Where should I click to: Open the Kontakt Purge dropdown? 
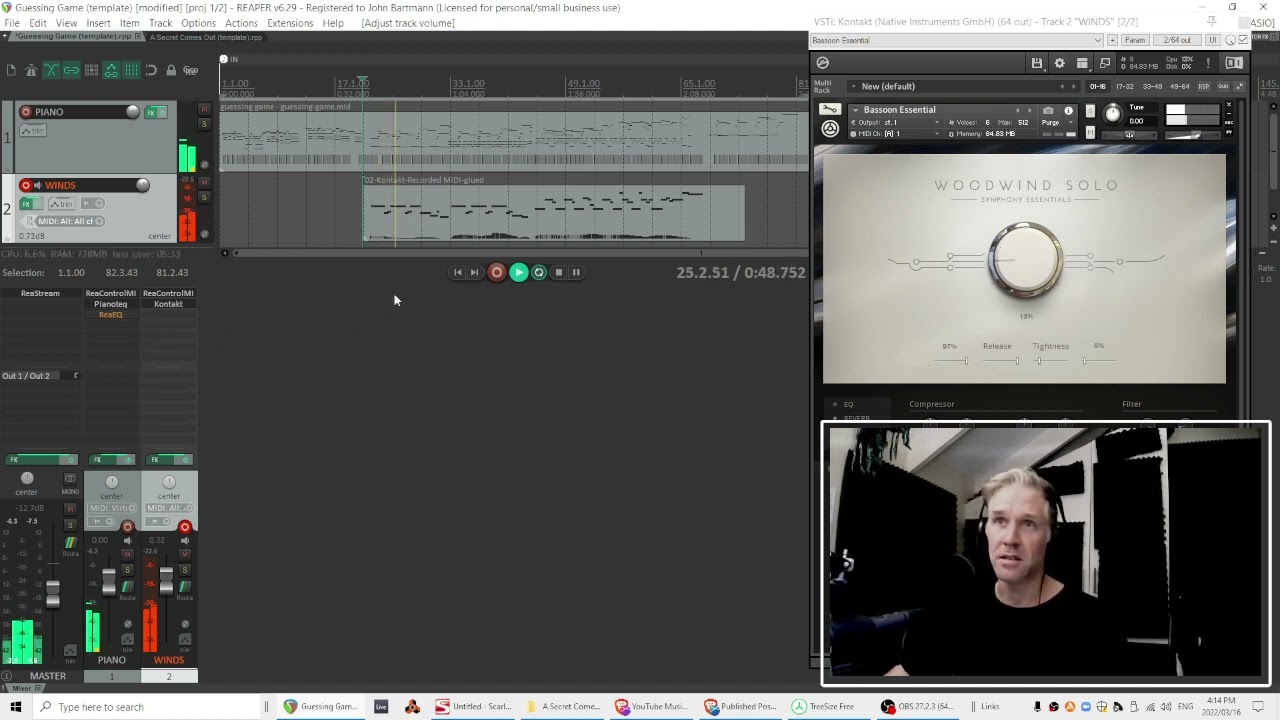[1058, 122]
